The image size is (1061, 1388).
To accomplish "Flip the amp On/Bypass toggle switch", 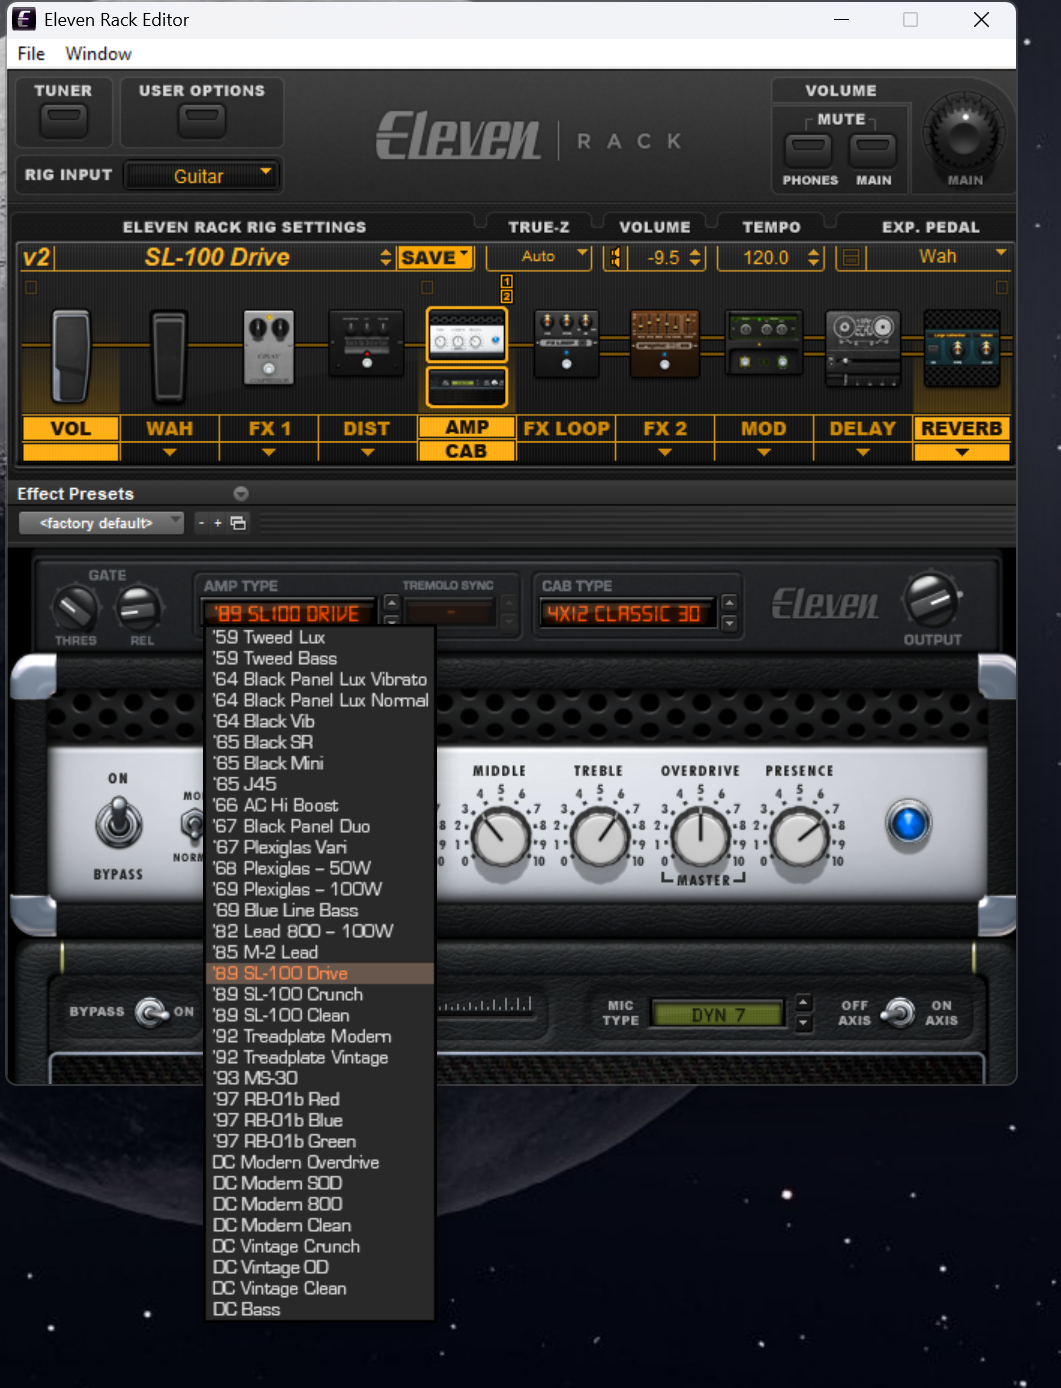I will coord(119,824).
